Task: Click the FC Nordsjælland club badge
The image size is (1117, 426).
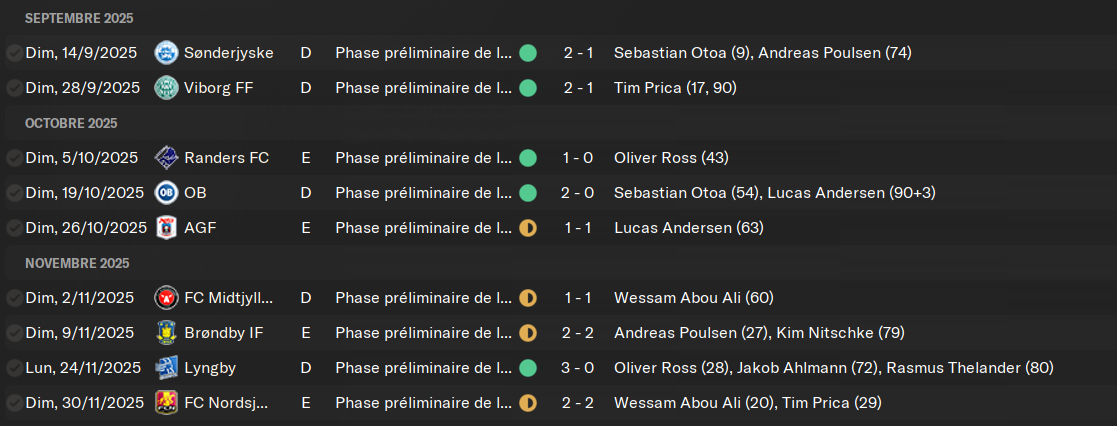Action: point(166,403)
